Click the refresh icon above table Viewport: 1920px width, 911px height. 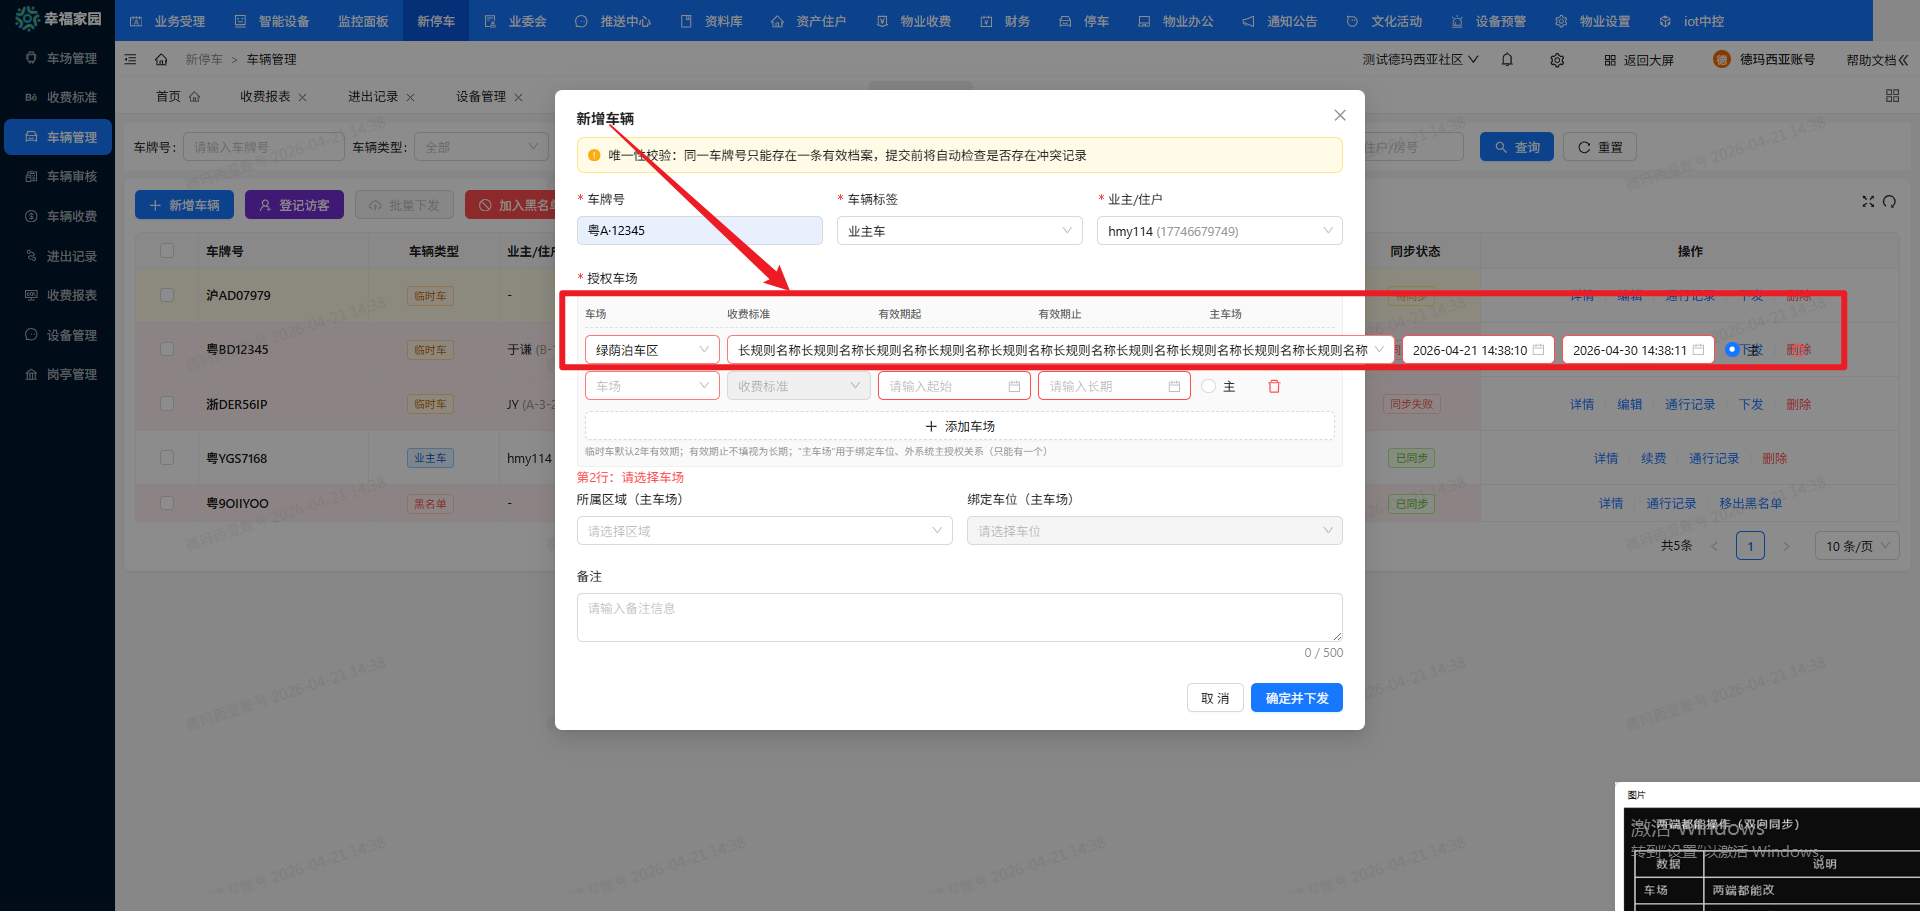[x=1889, y=202]
